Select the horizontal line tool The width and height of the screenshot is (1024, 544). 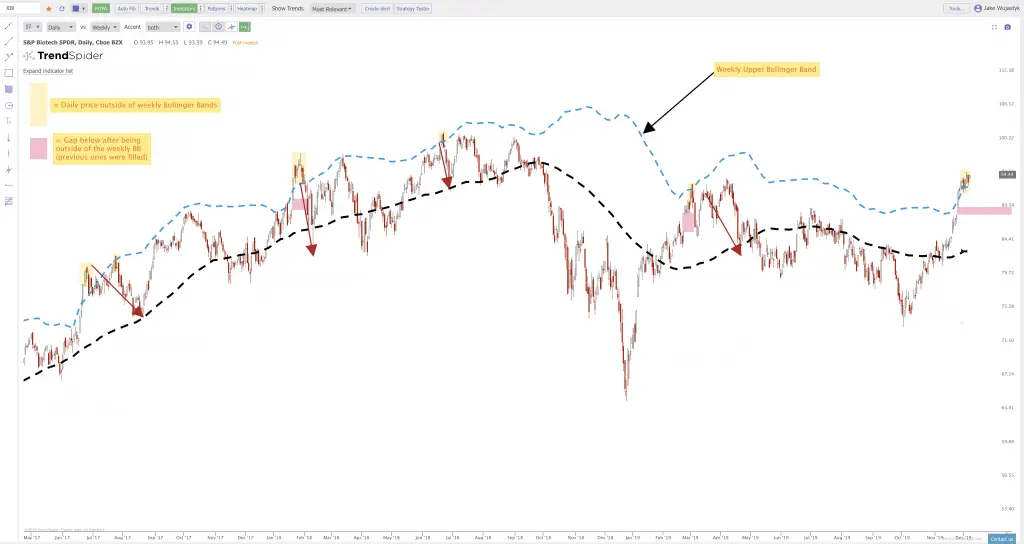(x=8, y=185)
